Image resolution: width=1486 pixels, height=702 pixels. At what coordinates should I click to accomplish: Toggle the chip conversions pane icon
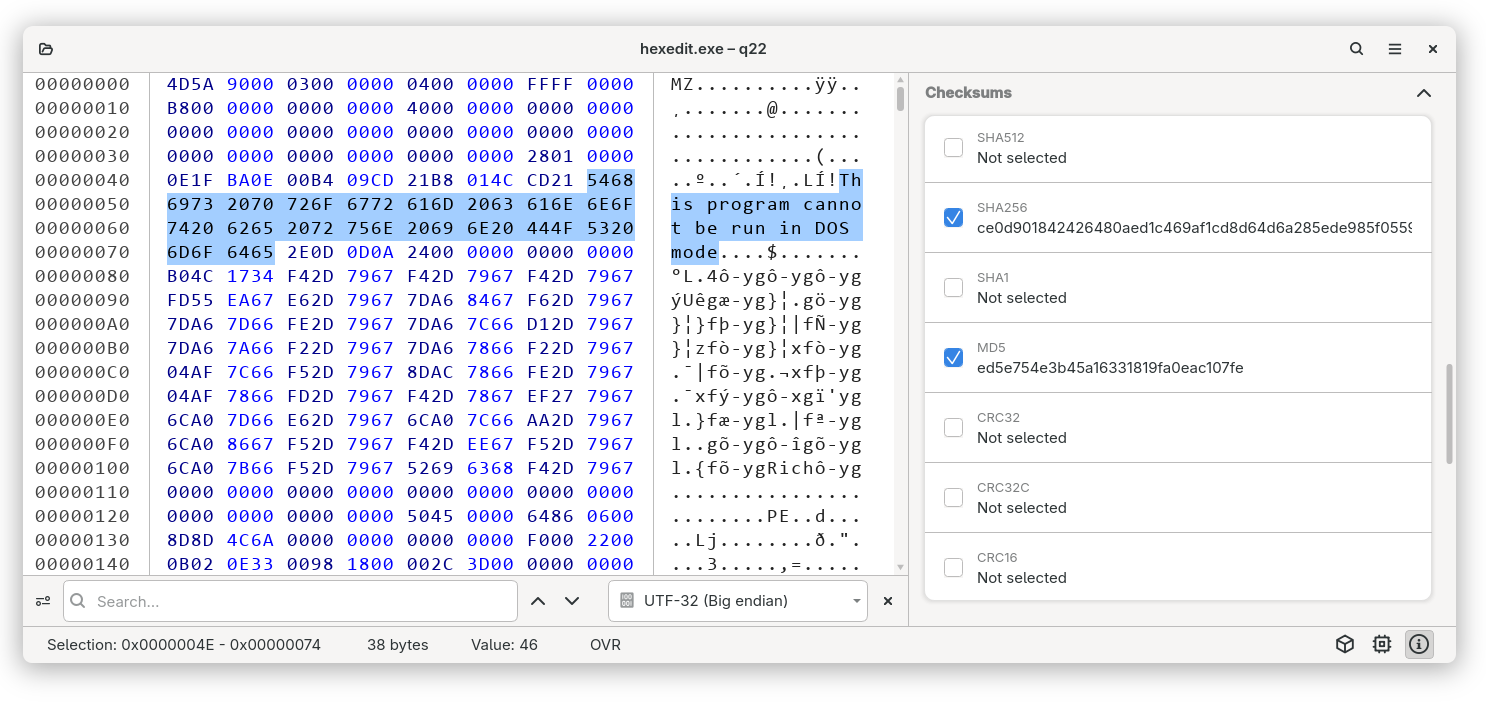point(1382,645)
